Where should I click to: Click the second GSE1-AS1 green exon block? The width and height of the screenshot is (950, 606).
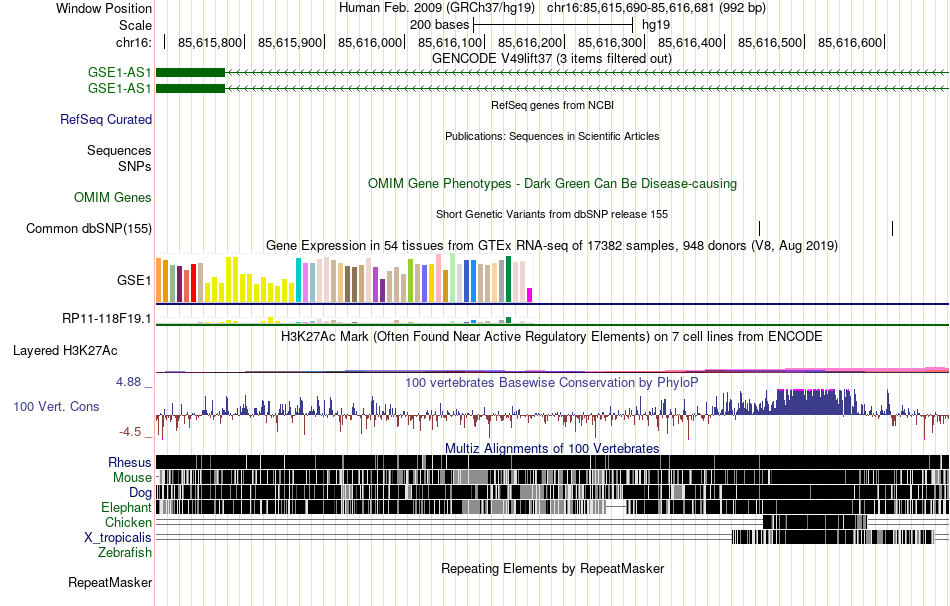coord(190,88)
